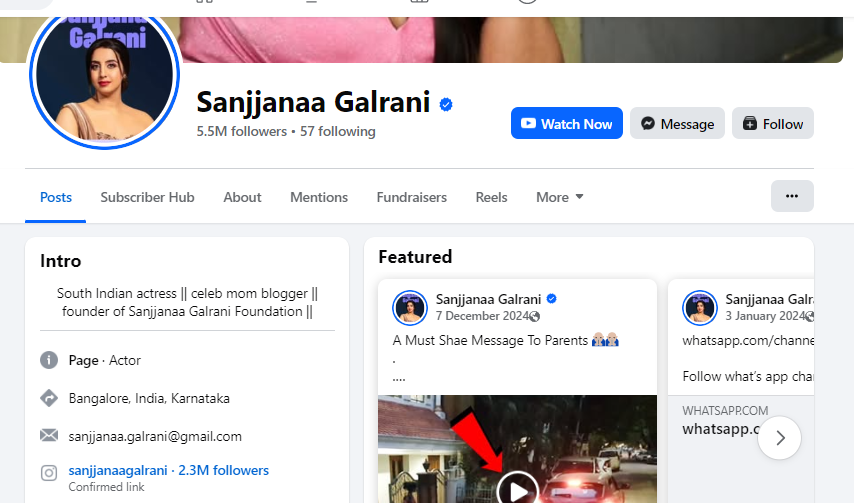Click verified badge on first featured post
Viewport: 854px width, 503px height.
[x=552, y=298]
